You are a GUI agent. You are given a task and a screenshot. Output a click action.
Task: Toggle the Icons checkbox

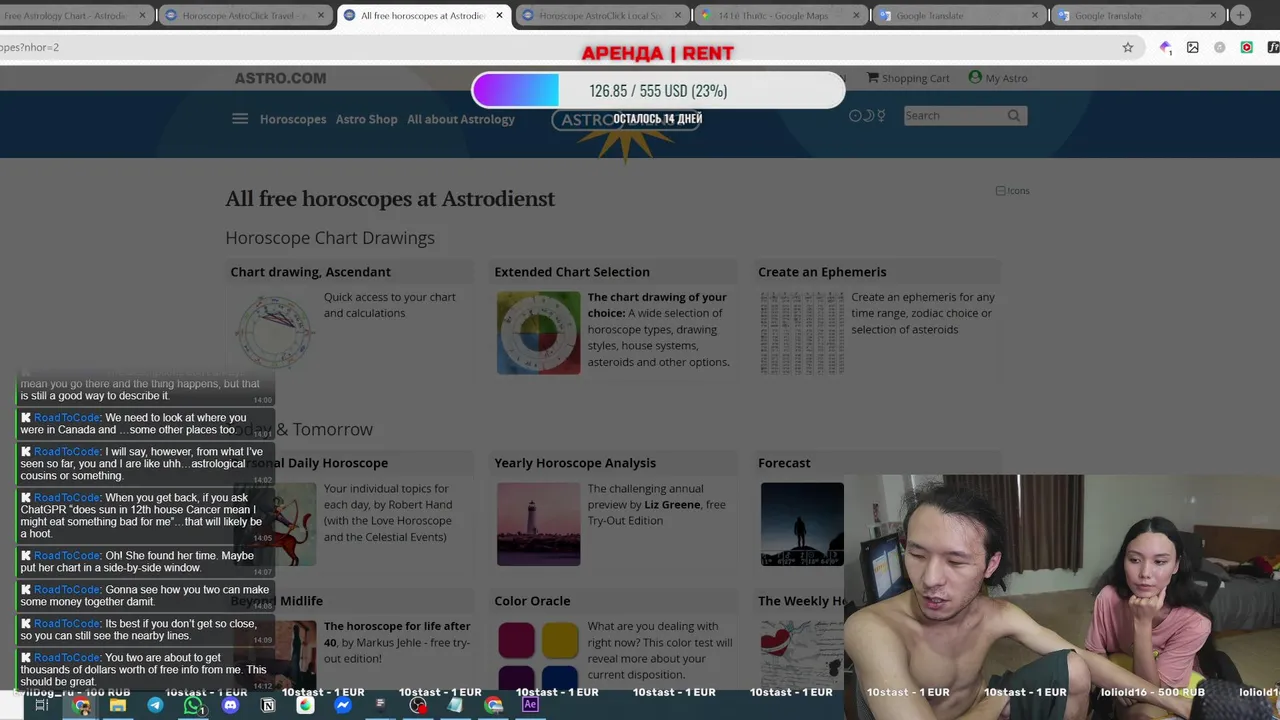pyautogui.click(x=1001, y=191)
